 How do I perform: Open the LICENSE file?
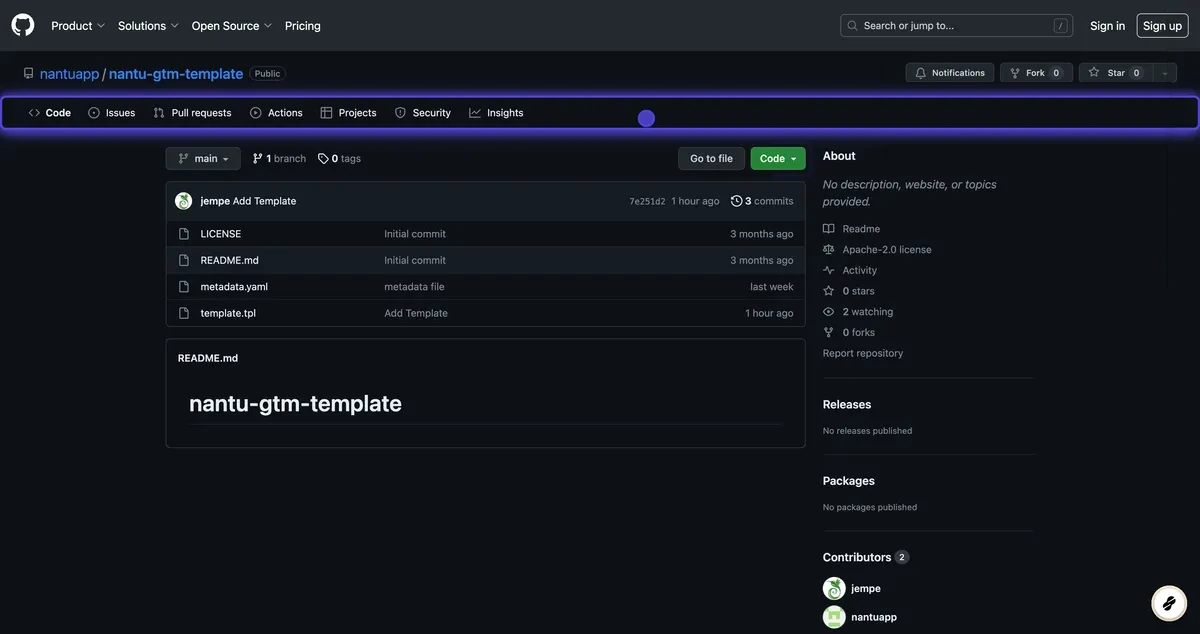coord(221,234)
